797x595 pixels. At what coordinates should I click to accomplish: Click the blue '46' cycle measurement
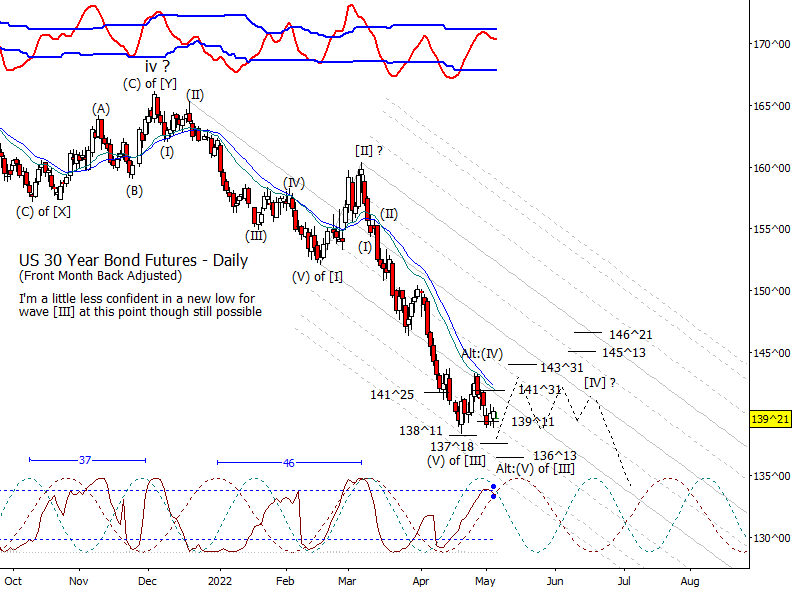pyautogui.click(x=289, y=463)
